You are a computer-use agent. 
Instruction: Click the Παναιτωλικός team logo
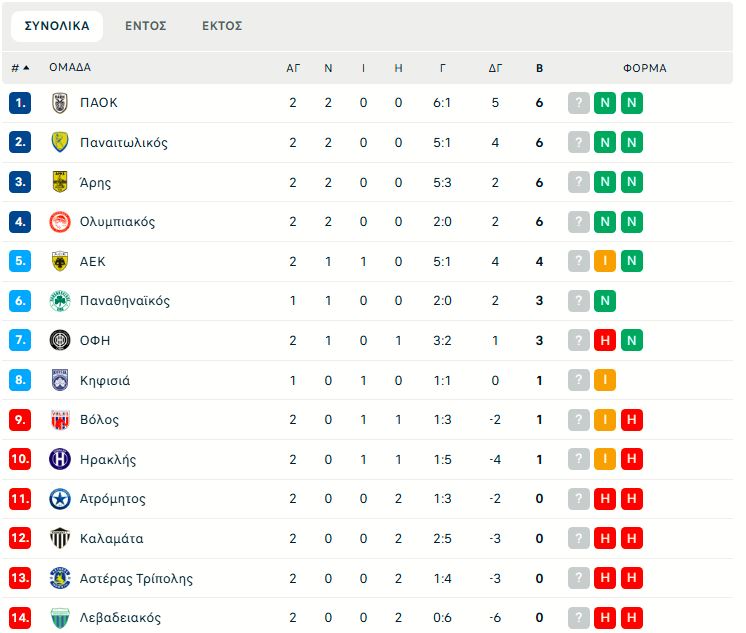[x=60, y=142]
